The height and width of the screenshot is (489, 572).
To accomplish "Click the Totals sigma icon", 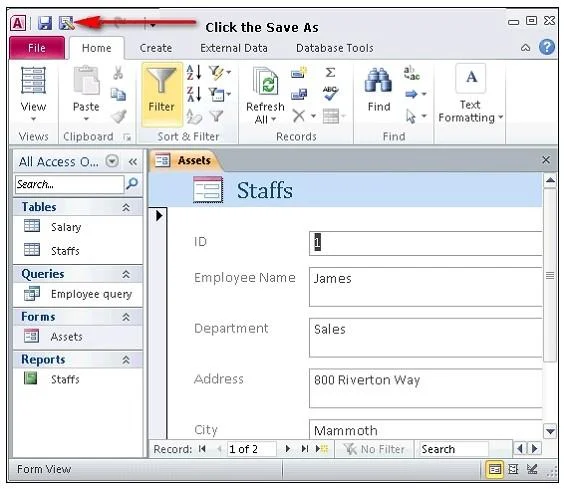I will [330, 72].
